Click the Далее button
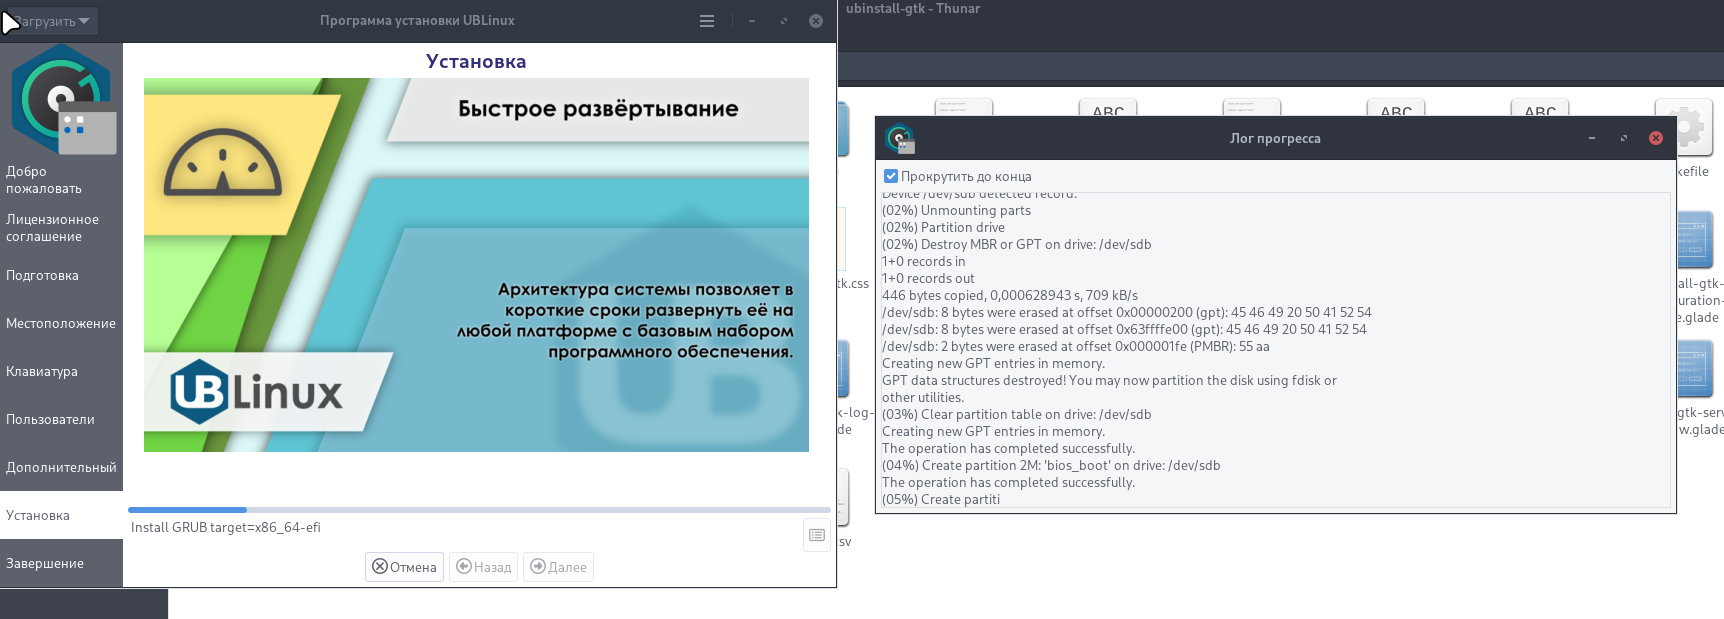Image resolution: width=1724 pixels, height=619 pixels. click(x=558, y=567)
